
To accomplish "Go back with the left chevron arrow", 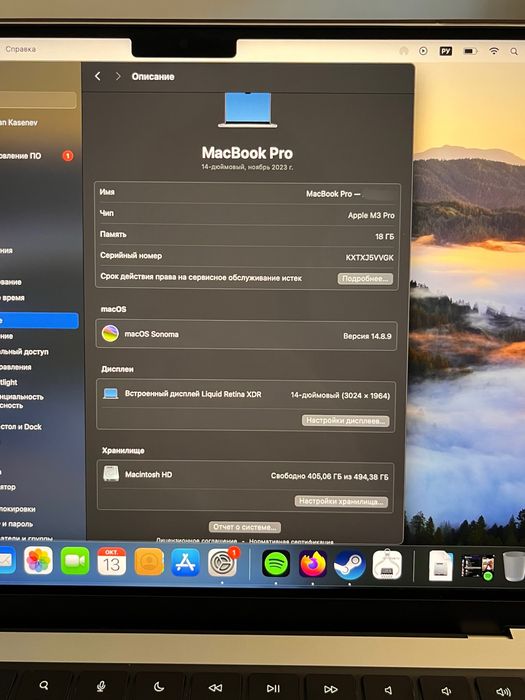I will pos(98,76).
